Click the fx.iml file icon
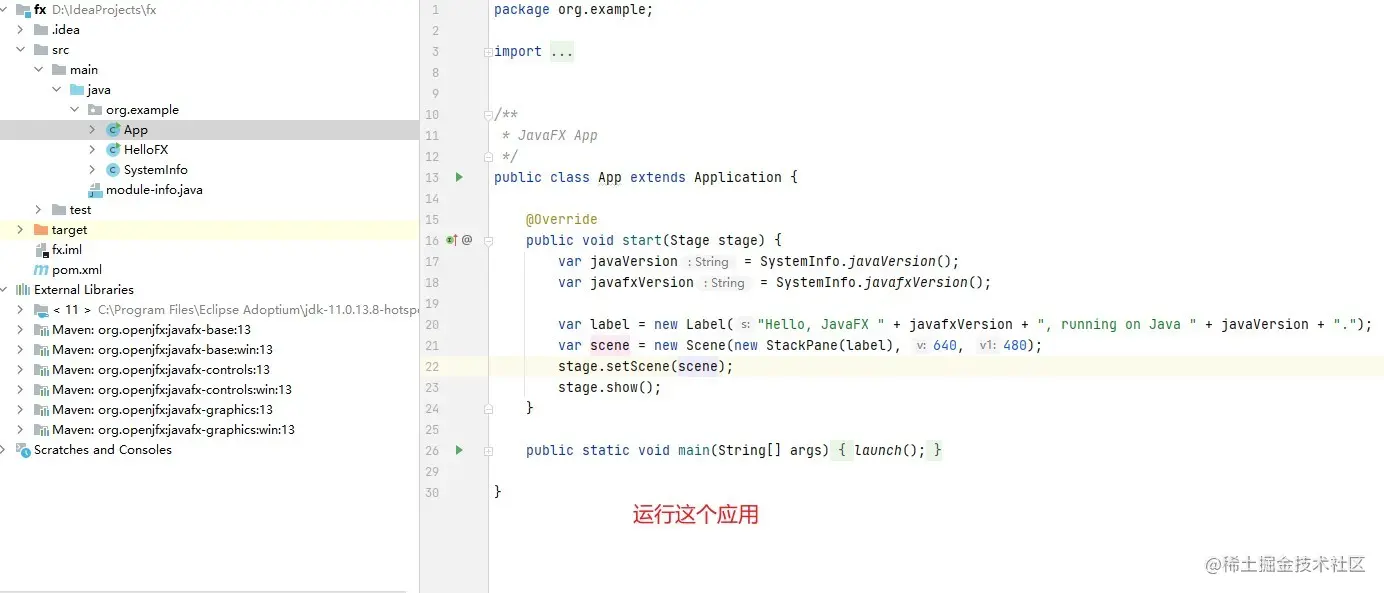The image size is (1384, 593). [41, 250]
